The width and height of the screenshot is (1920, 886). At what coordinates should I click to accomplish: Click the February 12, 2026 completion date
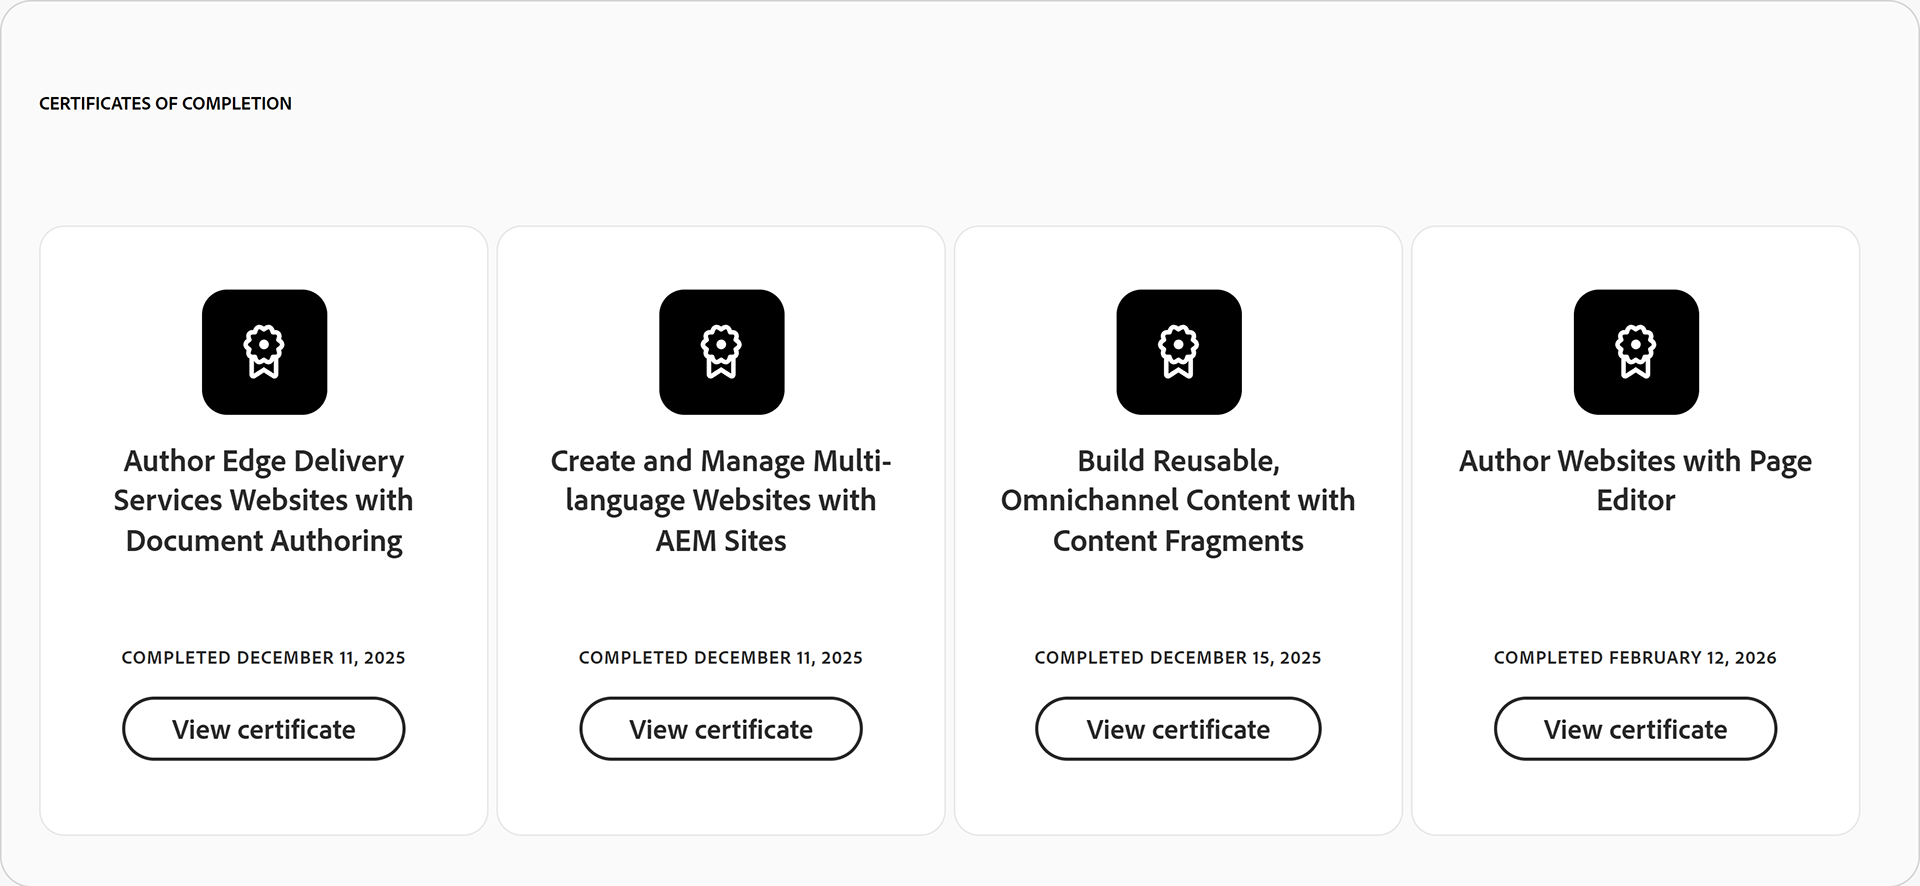click(1635, 657)
